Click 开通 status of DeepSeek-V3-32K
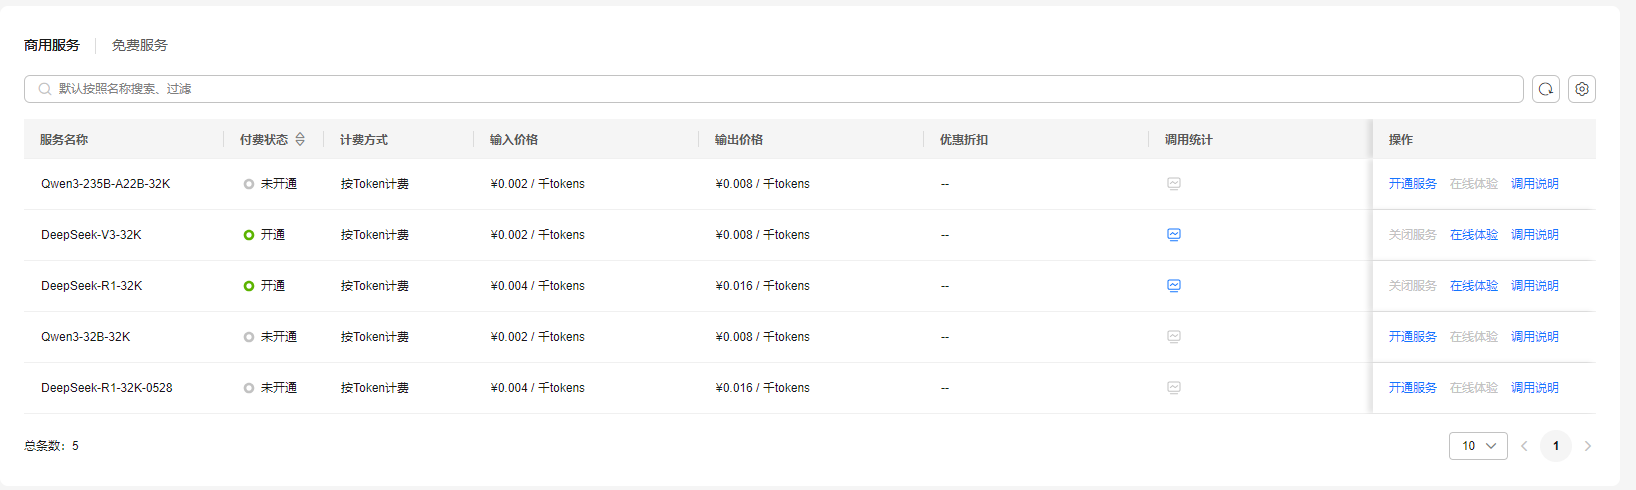The image size is (1636, 490). point(264,235)
